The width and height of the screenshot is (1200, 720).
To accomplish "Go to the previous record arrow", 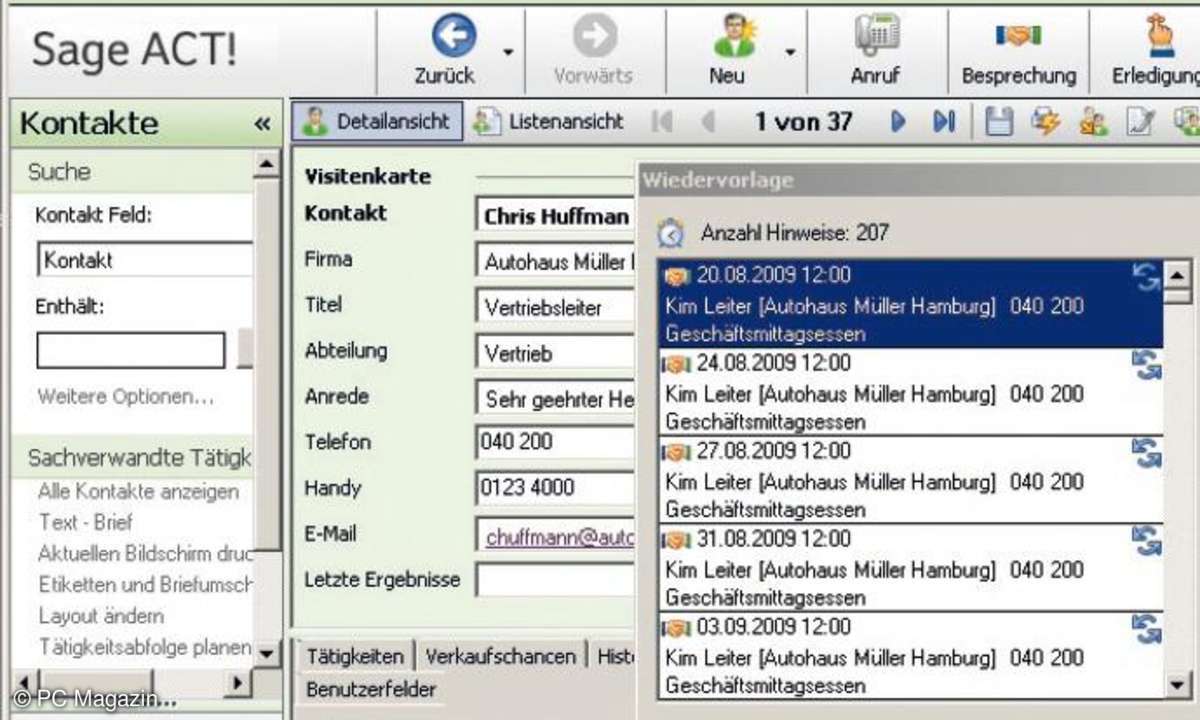I will coord(708,122).
